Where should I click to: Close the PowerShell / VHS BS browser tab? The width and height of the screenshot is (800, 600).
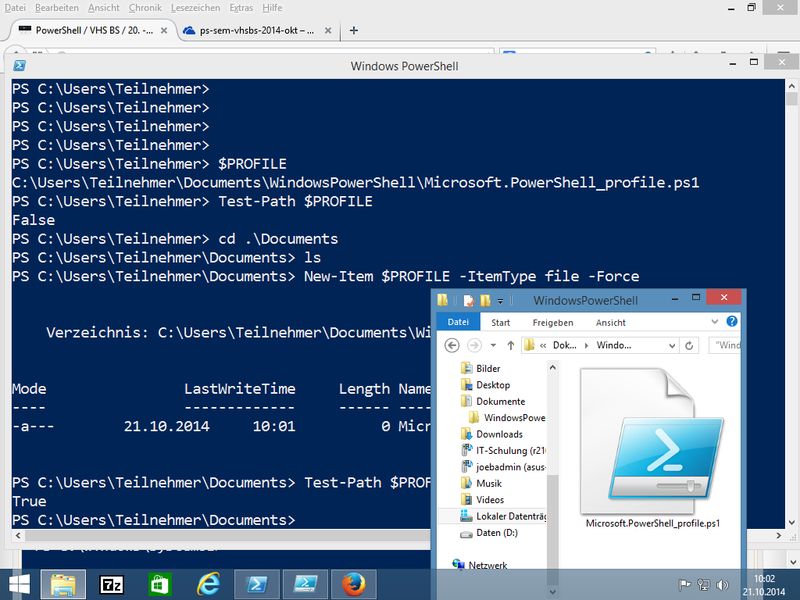click(164, 31)
